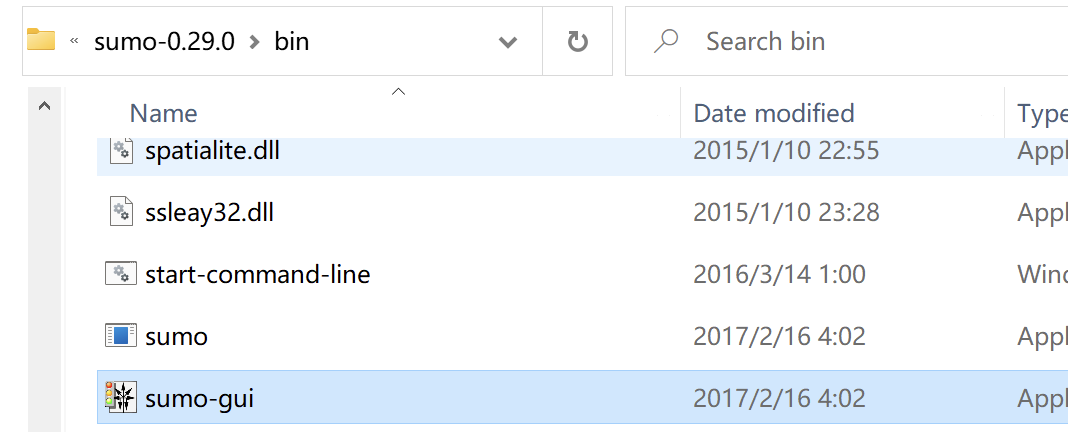Click the spatialite.dll file icon
Screen dimensions: 1068x432
[x=120, y=151]
